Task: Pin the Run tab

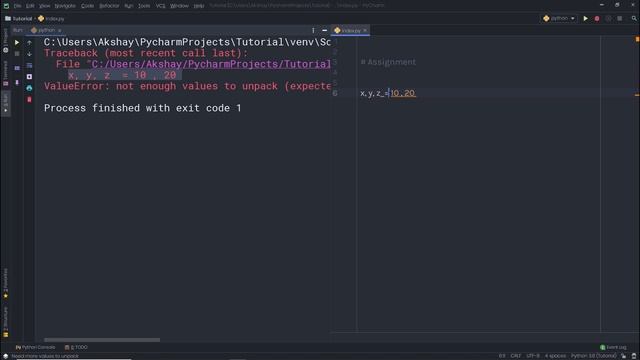Action: click(17, 82)
